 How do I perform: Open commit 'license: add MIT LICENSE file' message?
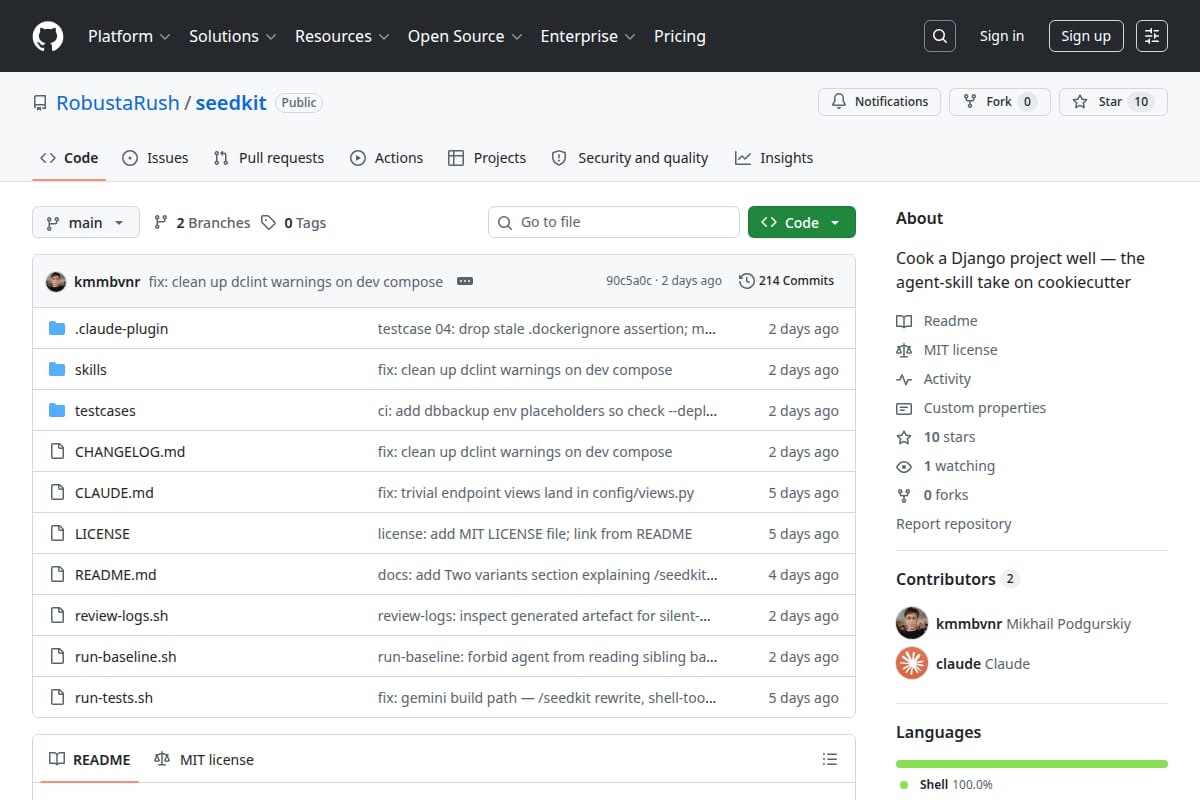(x=535, y=534)
